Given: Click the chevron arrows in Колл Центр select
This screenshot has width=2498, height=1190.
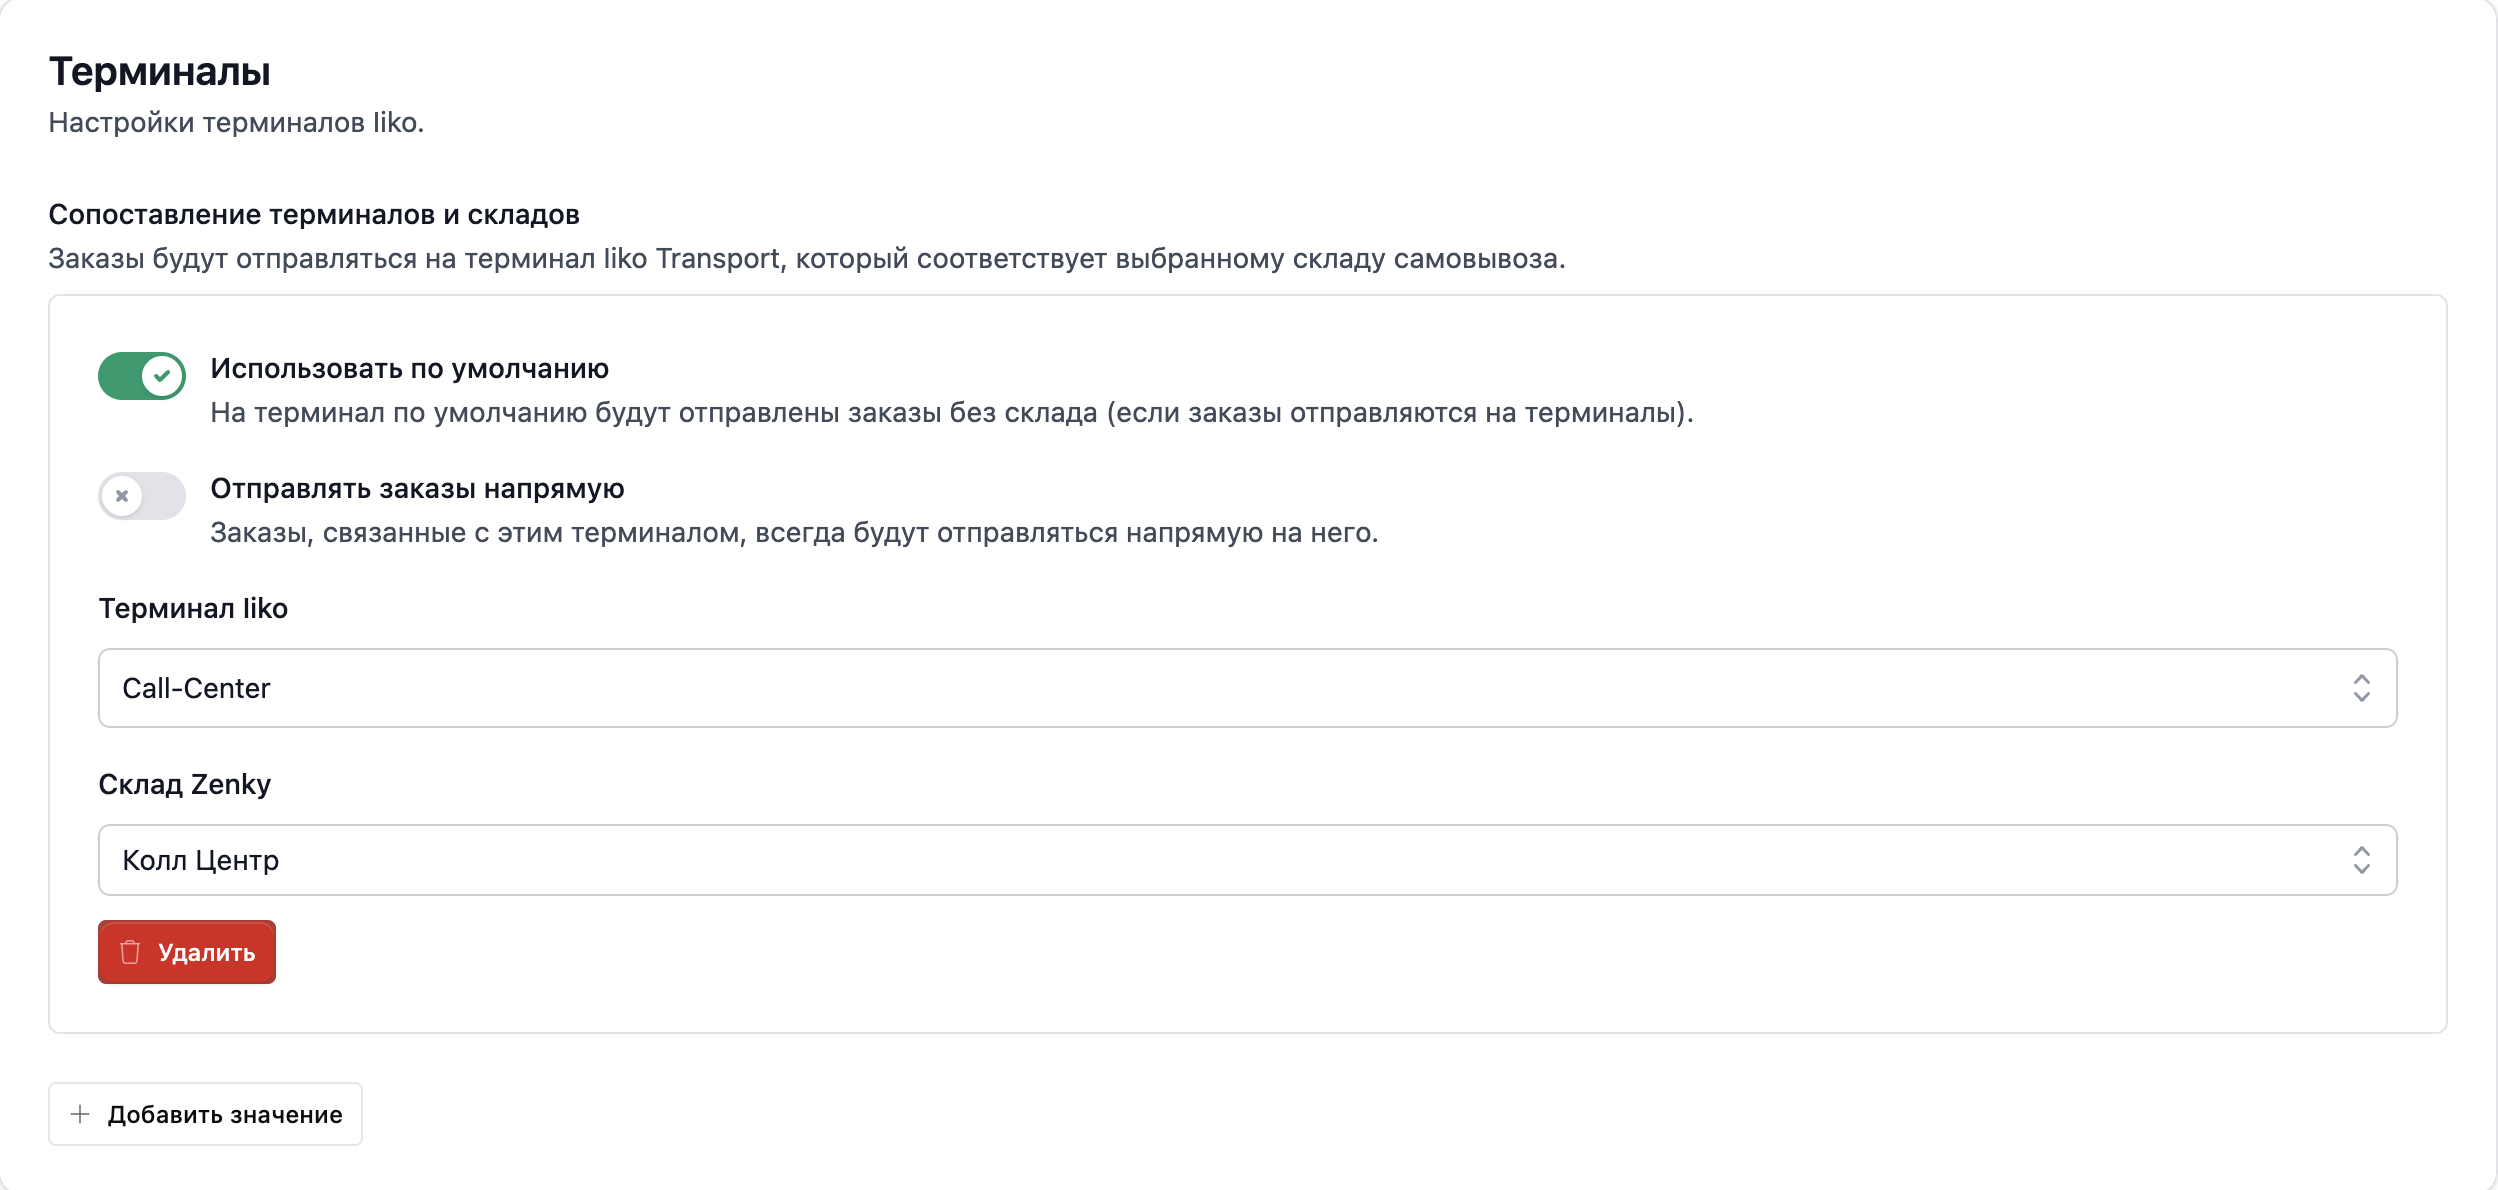Looking at the screenshot, I should [x=2361, y=860].
